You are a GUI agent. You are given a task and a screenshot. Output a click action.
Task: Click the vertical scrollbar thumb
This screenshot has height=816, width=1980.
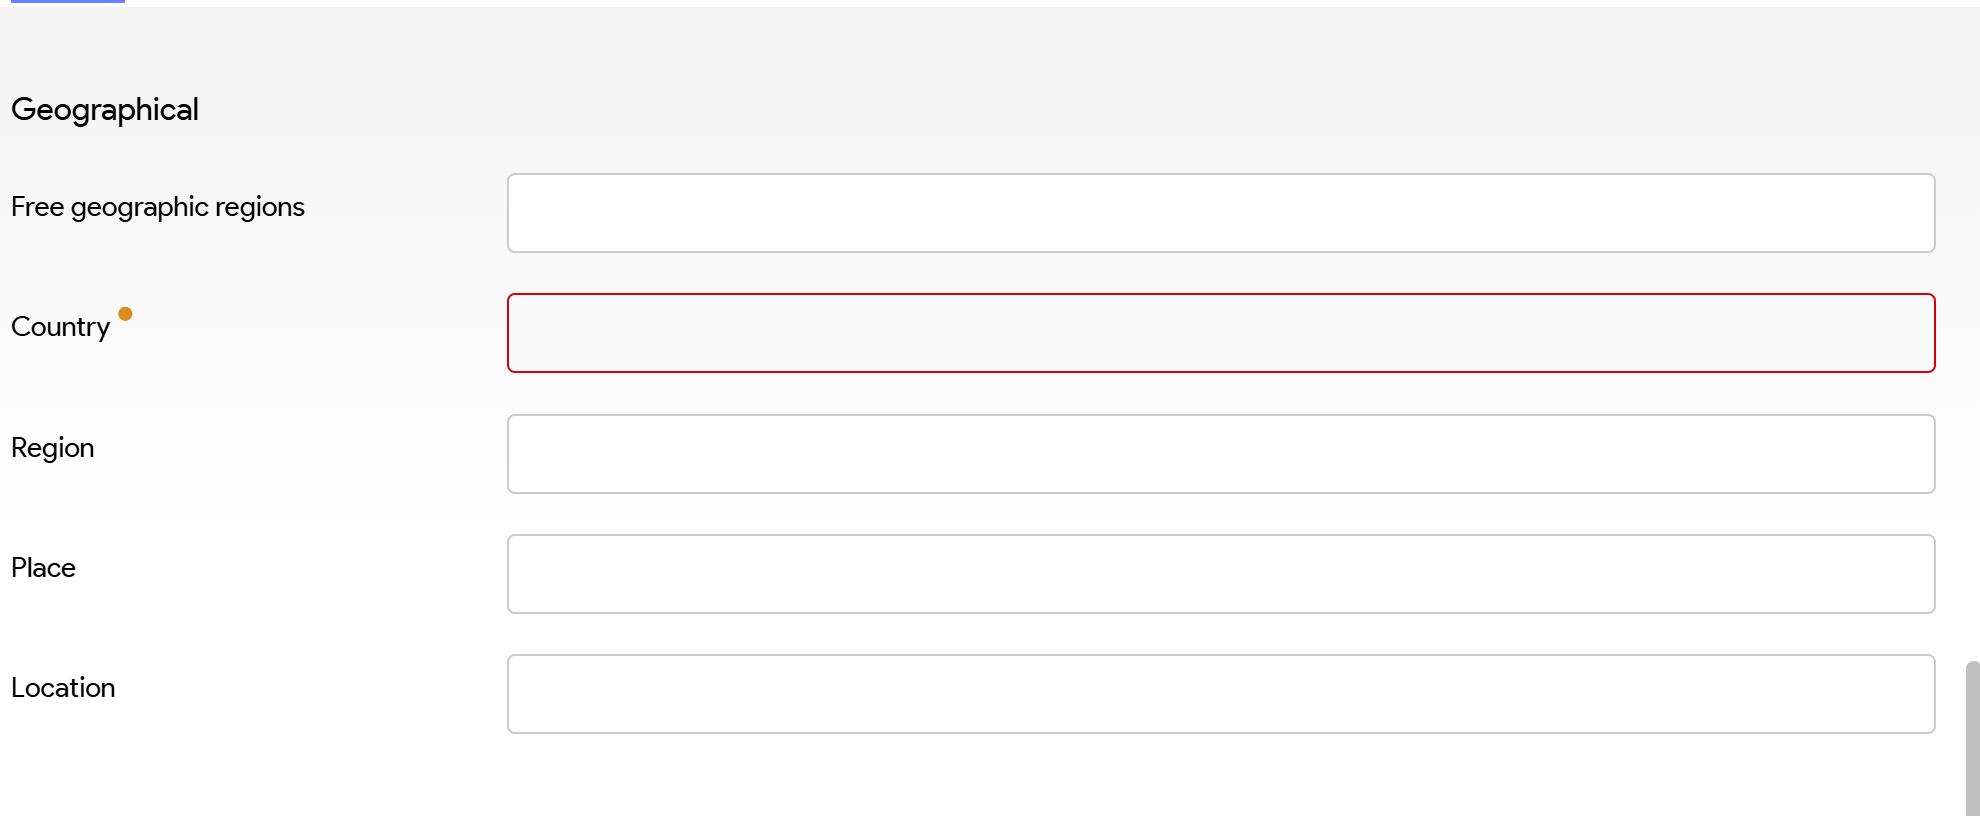coord(1972,738)
